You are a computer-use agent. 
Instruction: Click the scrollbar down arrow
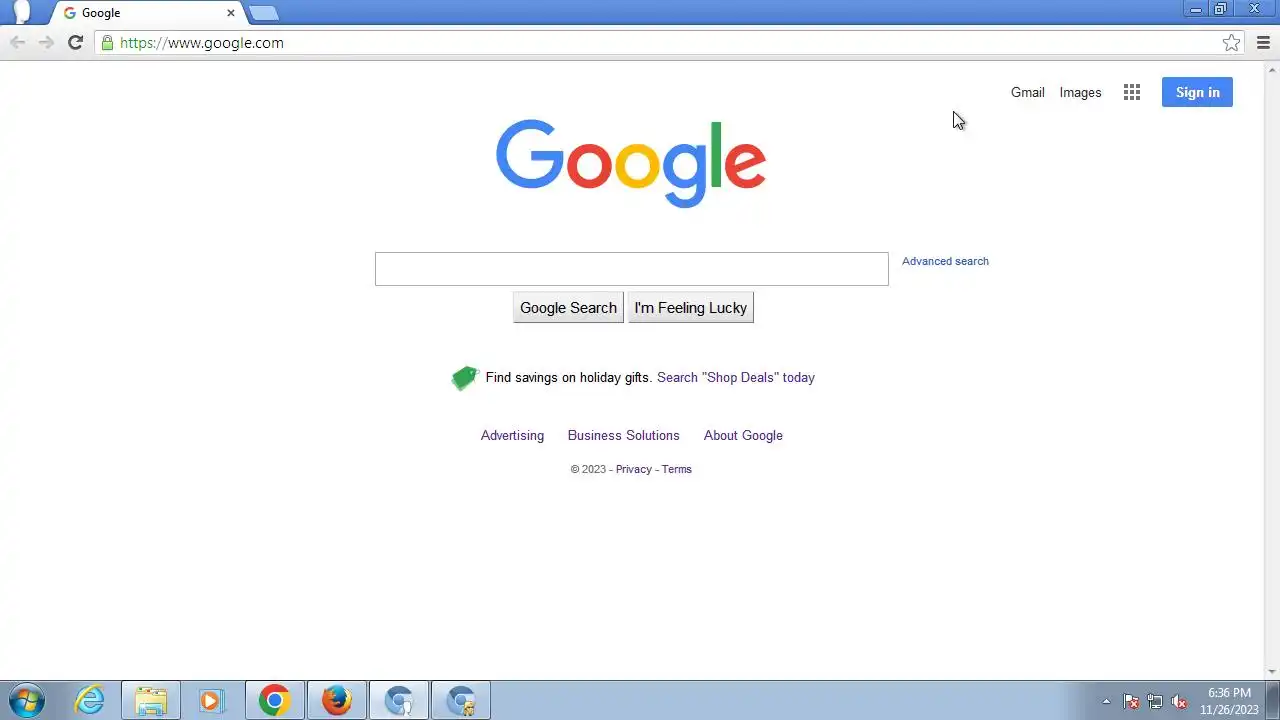point(1272,672)
